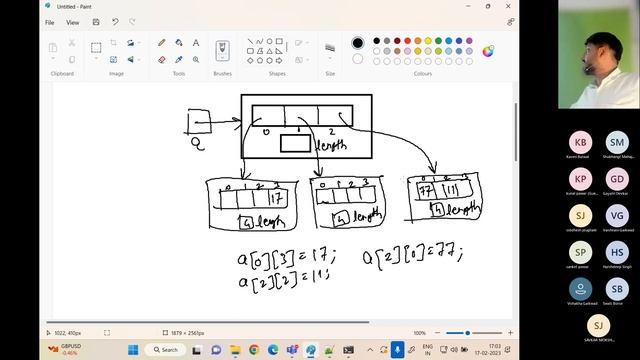
Task: Select participant avatar HS
Action: point(617,252)
